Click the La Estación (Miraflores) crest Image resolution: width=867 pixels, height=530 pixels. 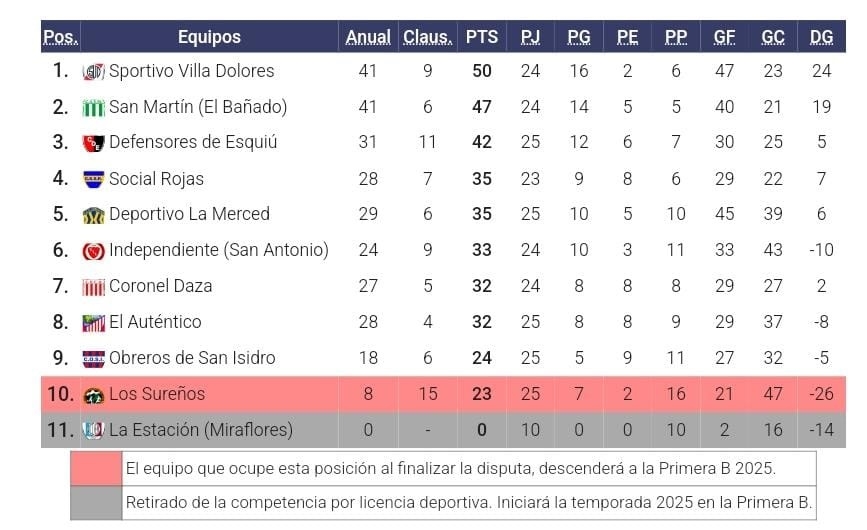point(94,430)
